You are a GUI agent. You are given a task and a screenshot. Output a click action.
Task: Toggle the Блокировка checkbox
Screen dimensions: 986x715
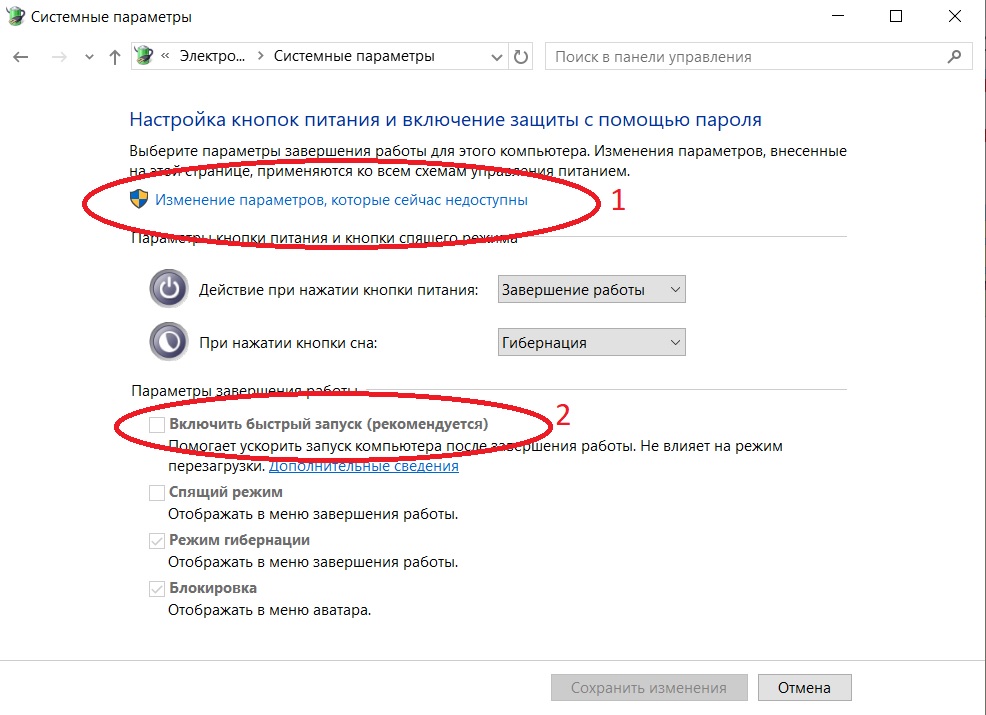[x=156, y=588]
